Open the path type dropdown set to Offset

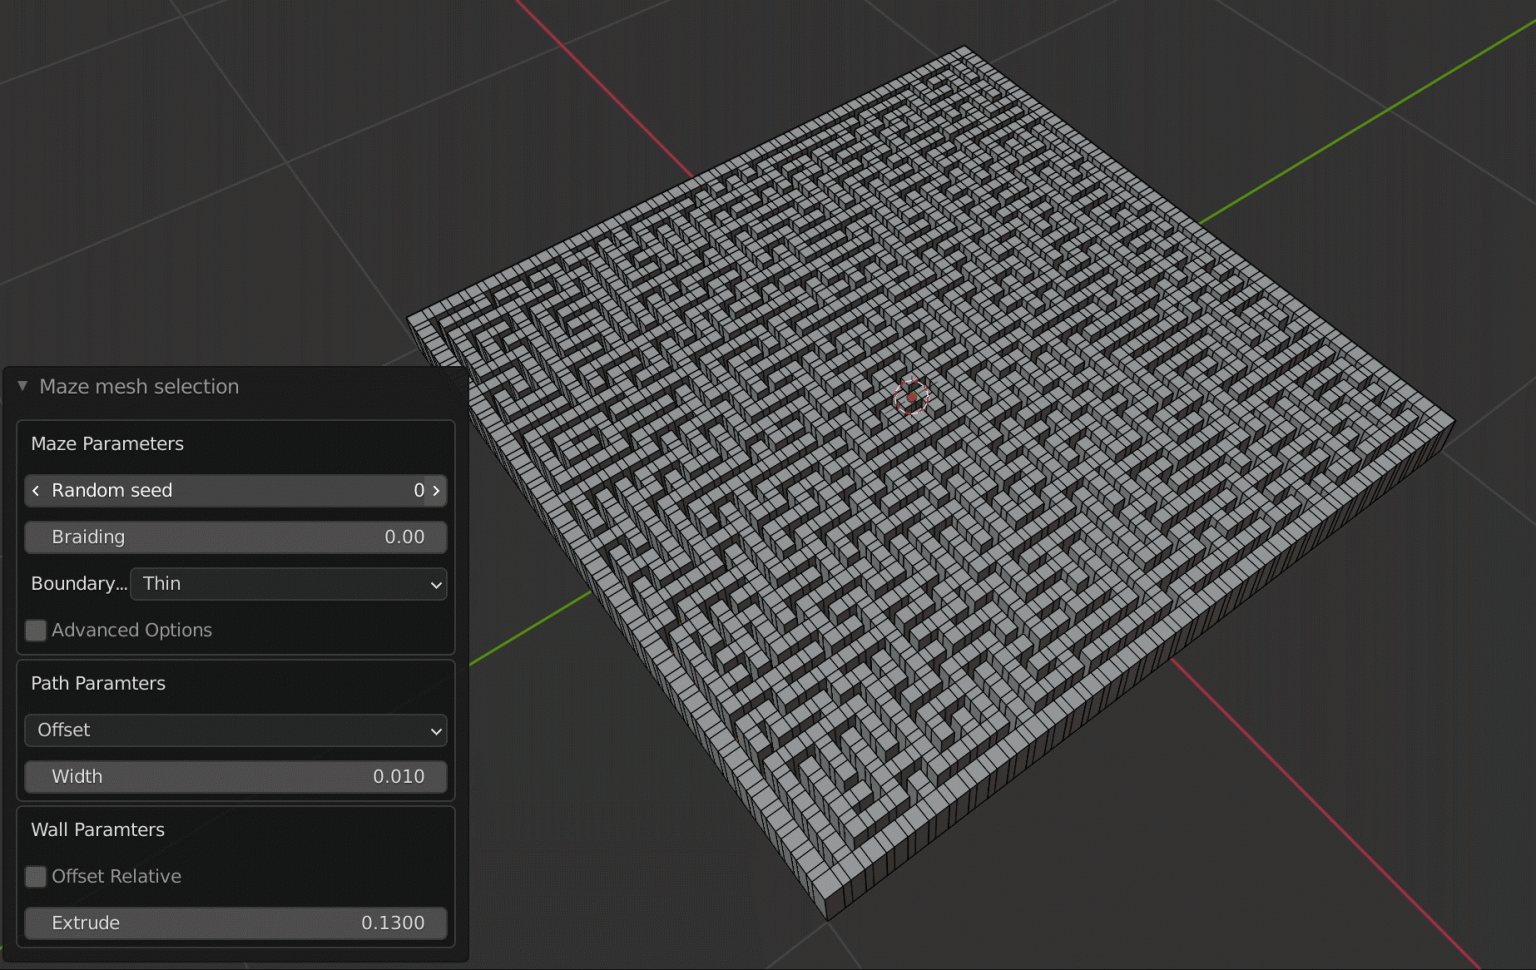coord(236,730)
